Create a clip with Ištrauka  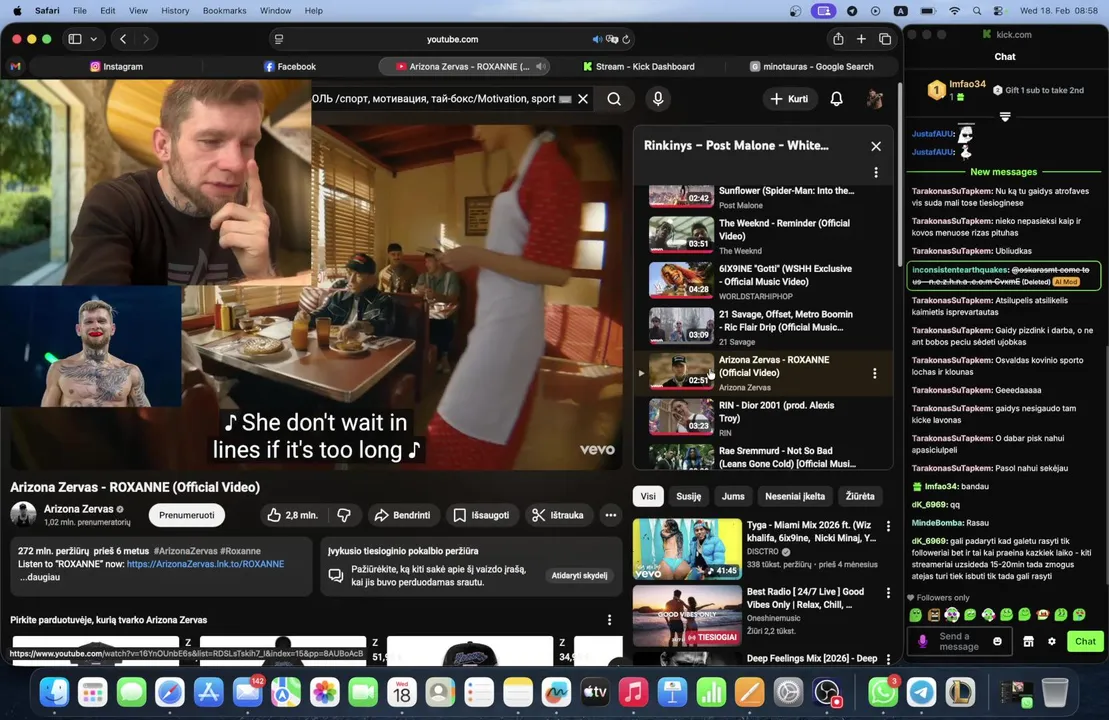(x=558, y=515)
